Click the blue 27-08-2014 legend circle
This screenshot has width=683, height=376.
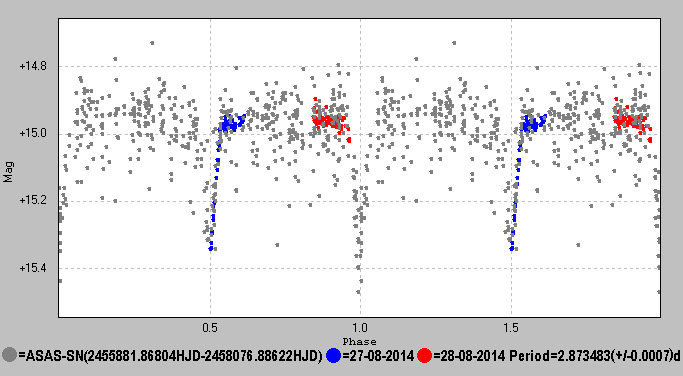coord(333,355)
